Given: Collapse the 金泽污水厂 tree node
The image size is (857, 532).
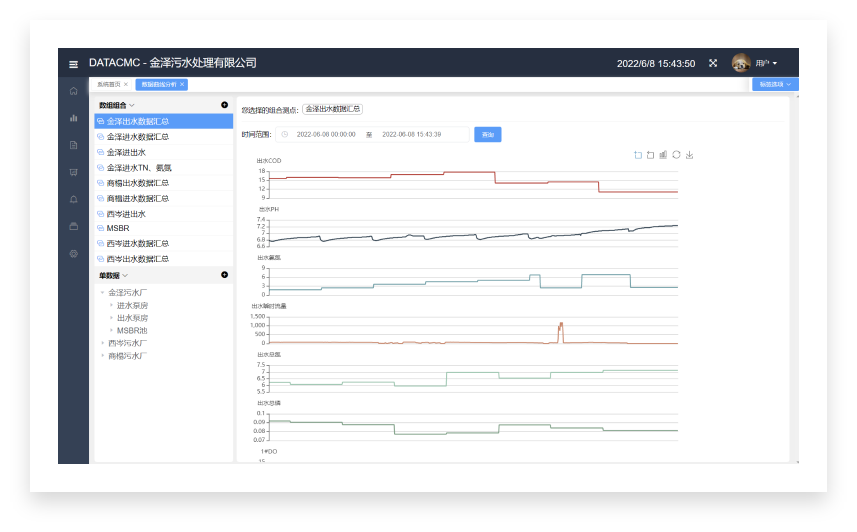Looking at the screenshot, I should point(102,293).
